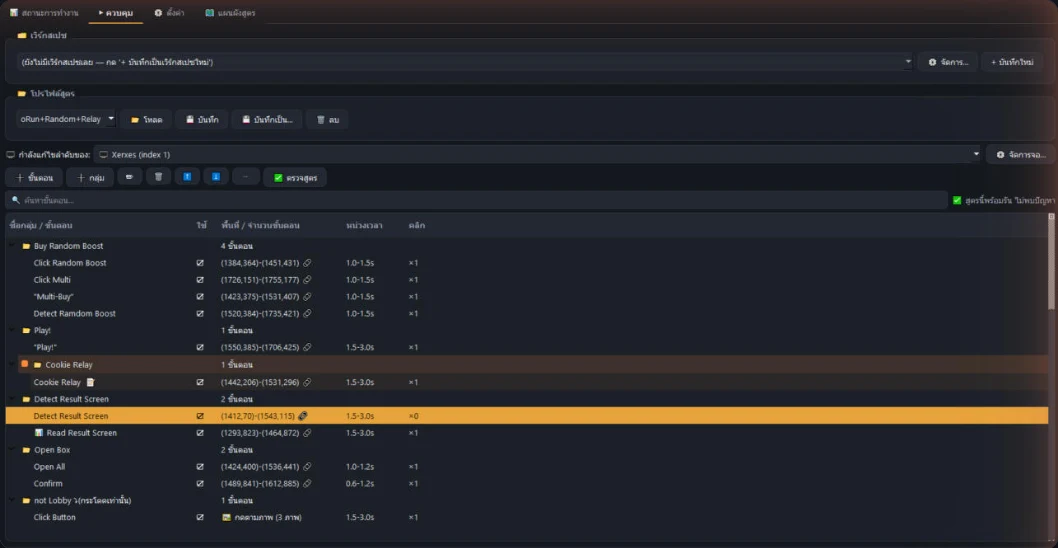Click folder icon of Open Box group

[x=26, y=449]
